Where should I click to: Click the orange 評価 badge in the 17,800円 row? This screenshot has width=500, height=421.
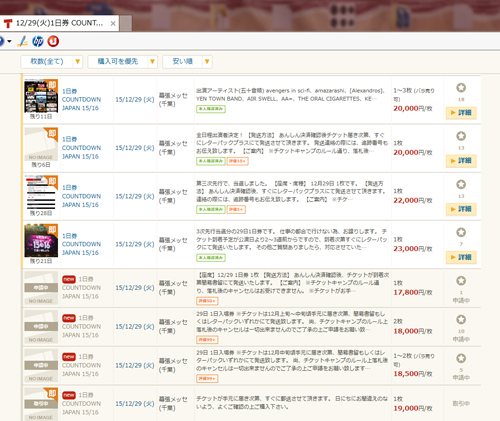pos(207,301)
